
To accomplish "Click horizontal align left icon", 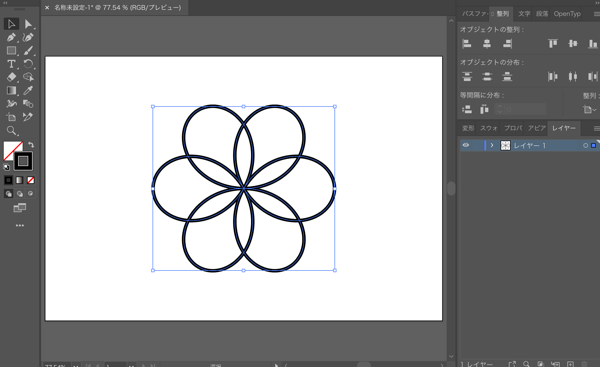I will (467, 44).
